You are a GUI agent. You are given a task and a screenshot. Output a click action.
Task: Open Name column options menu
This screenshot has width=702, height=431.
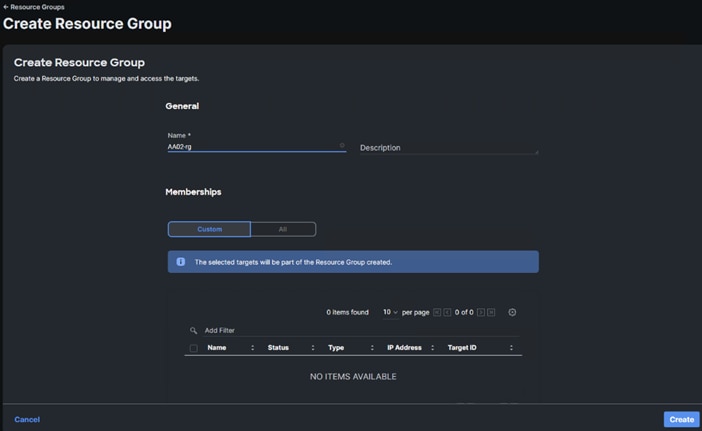[253, 348]
